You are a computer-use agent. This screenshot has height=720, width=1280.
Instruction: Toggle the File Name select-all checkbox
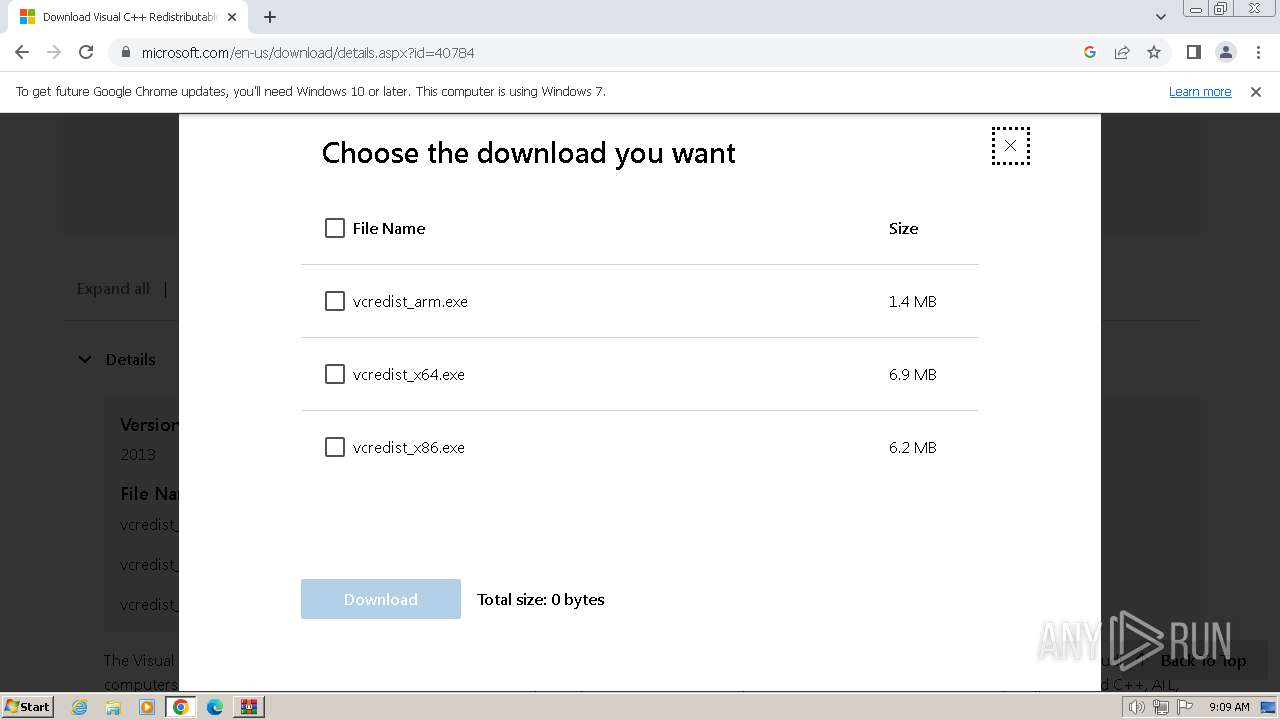335,228
